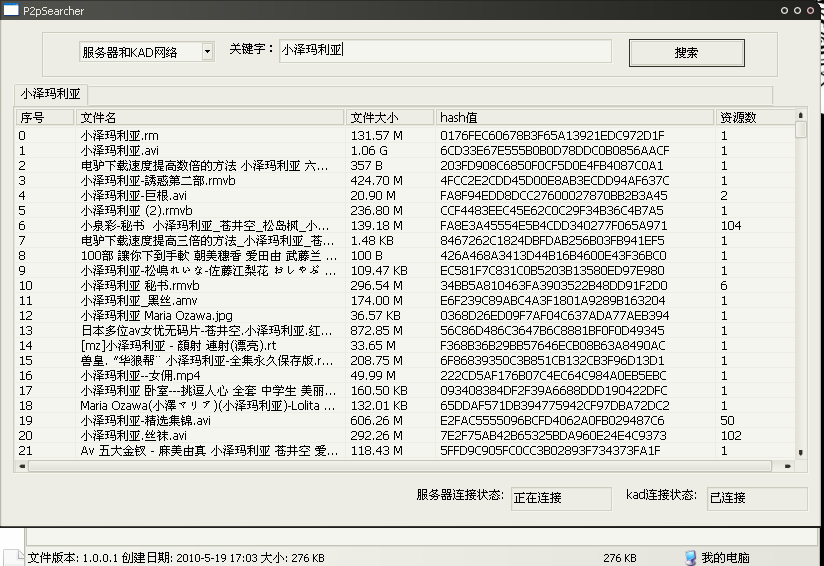Select file size cell 606.26 M
The image size is (824, 566).
(376, 421)
